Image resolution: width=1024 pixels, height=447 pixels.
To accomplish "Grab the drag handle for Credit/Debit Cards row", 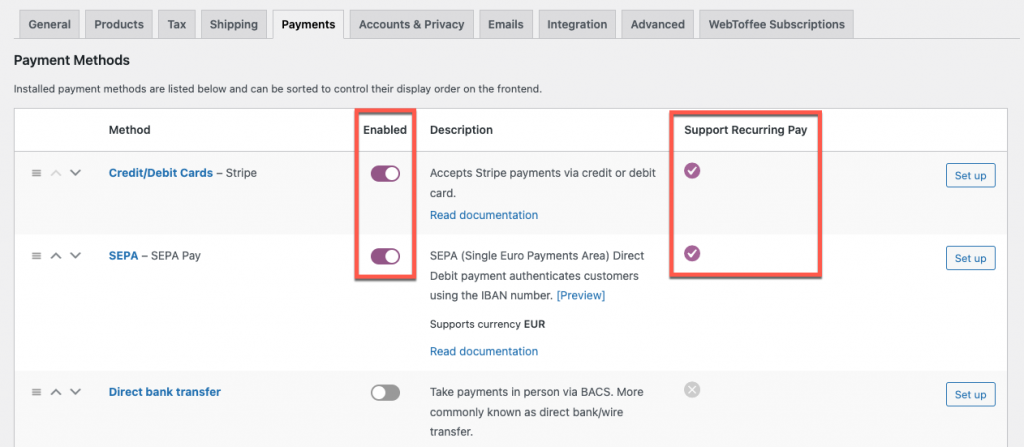I will pyautogui.click(x=37, y=173).
